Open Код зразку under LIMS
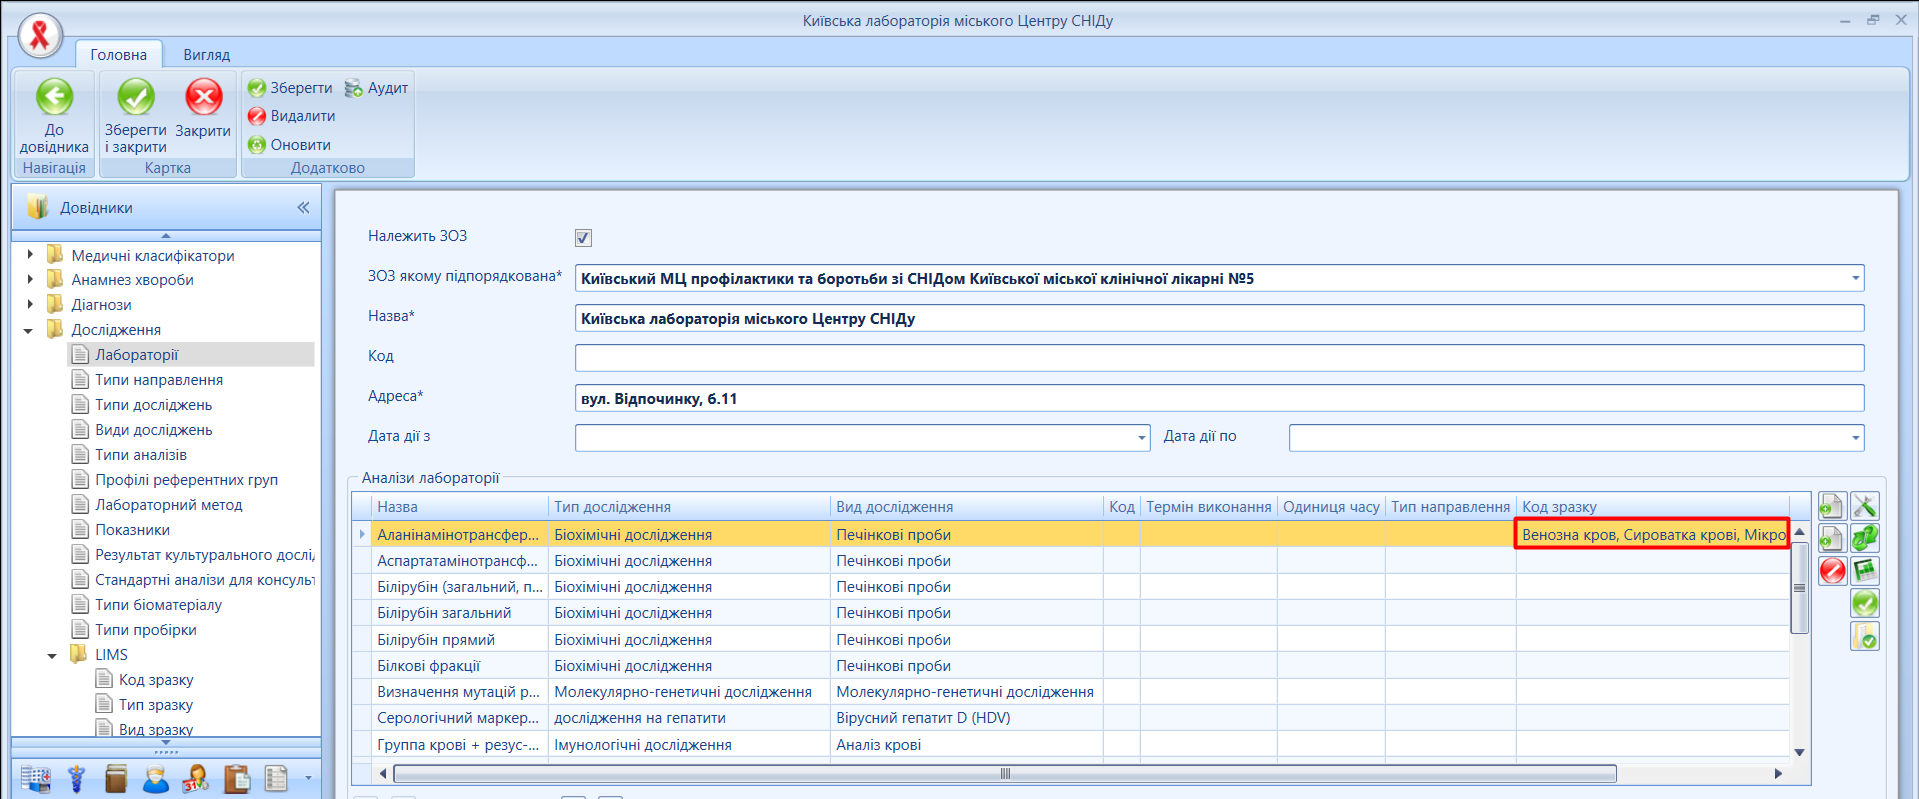This screenshot has height=799, width=1919. 156,680
